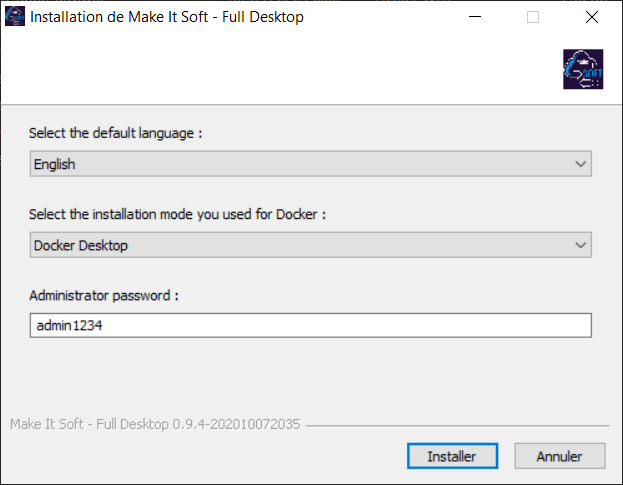Viewport: 623px width, 485px height.
Task: Close the installer window
Action: coord(592,17)
